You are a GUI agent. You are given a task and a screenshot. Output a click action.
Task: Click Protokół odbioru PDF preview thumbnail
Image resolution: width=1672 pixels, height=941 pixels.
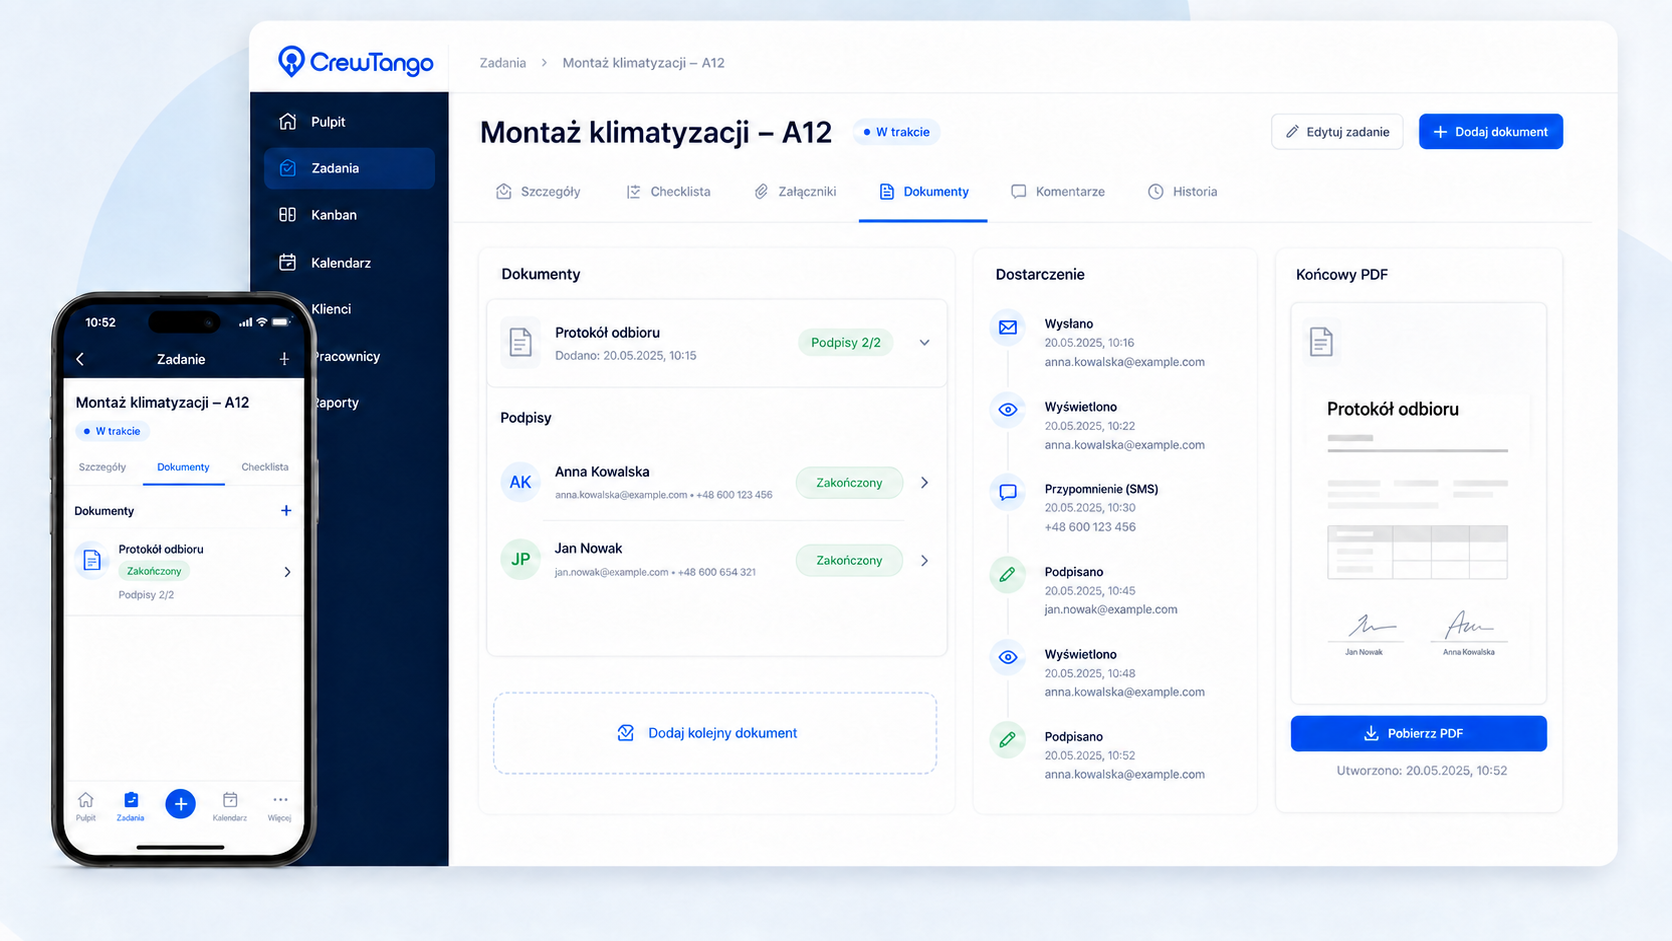(1418, 503)
